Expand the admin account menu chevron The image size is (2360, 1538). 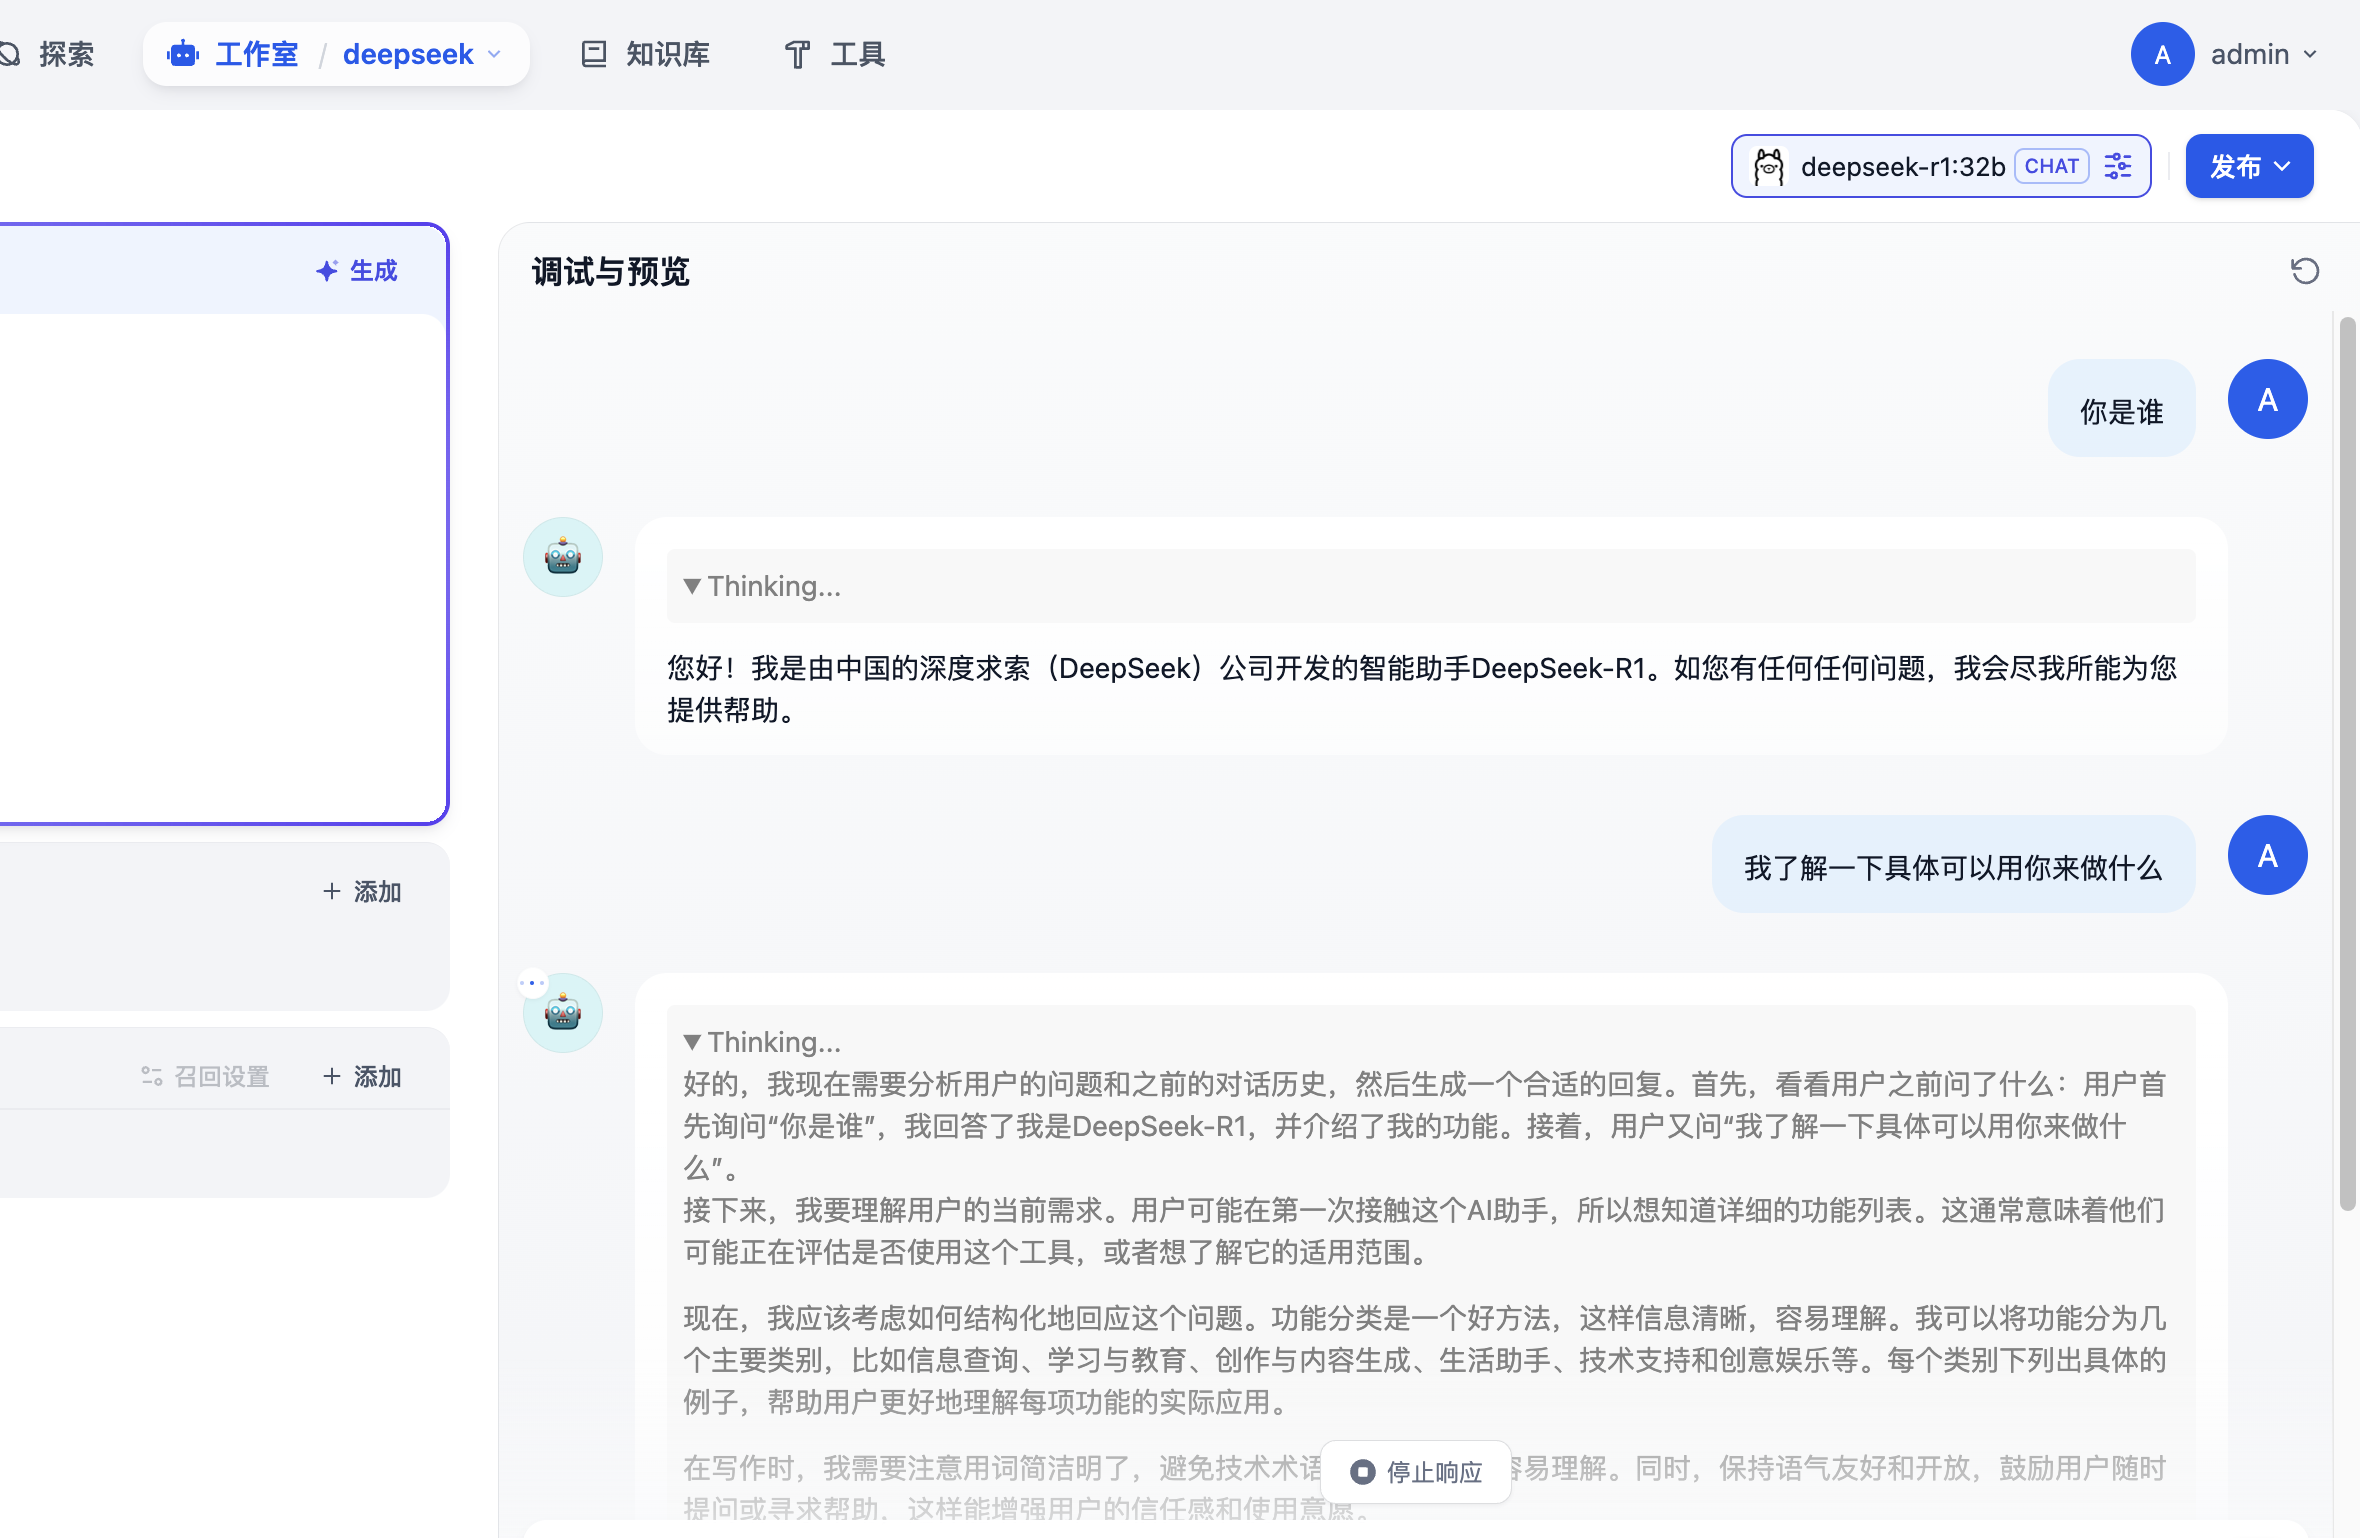[2310, 54]
